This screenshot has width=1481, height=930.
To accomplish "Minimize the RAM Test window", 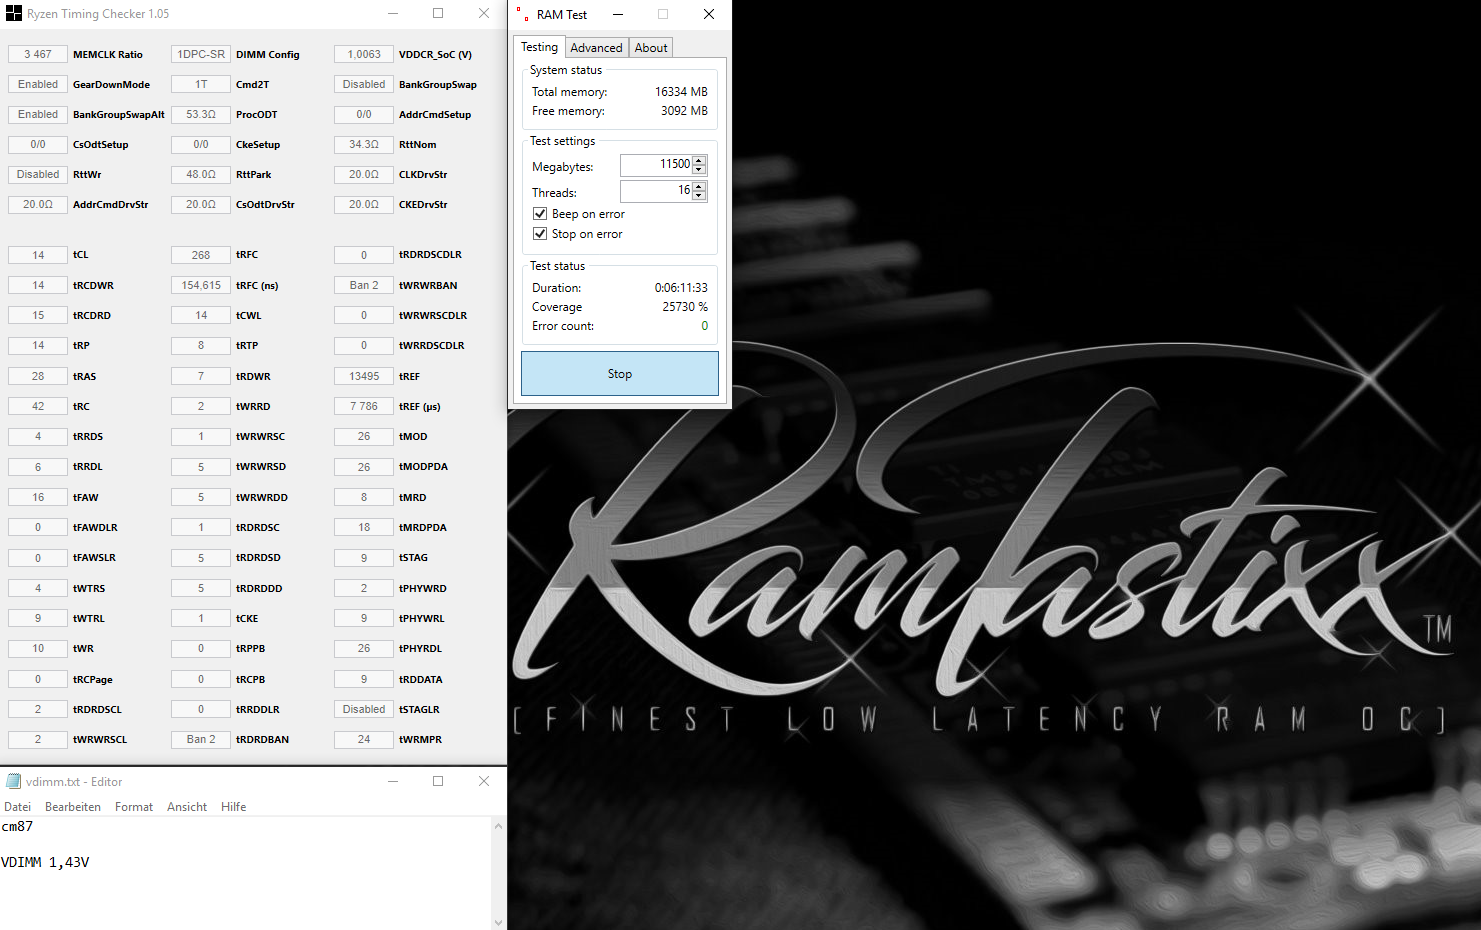I will point(618,14).
